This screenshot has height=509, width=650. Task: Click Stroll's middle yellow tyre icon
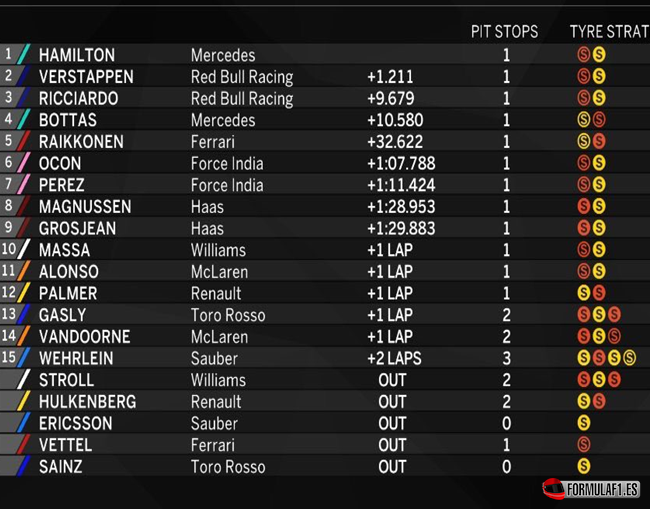tap(599, 380)
